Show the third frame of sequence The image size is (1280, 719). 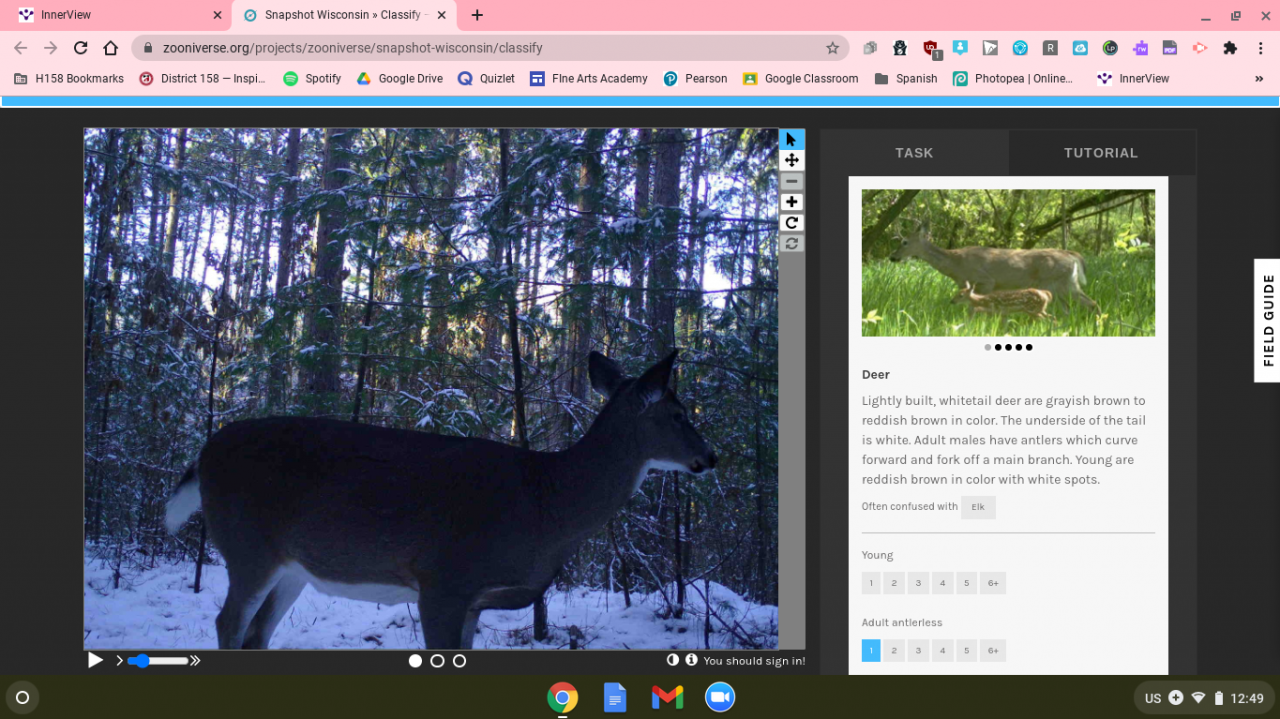[459, 661]
